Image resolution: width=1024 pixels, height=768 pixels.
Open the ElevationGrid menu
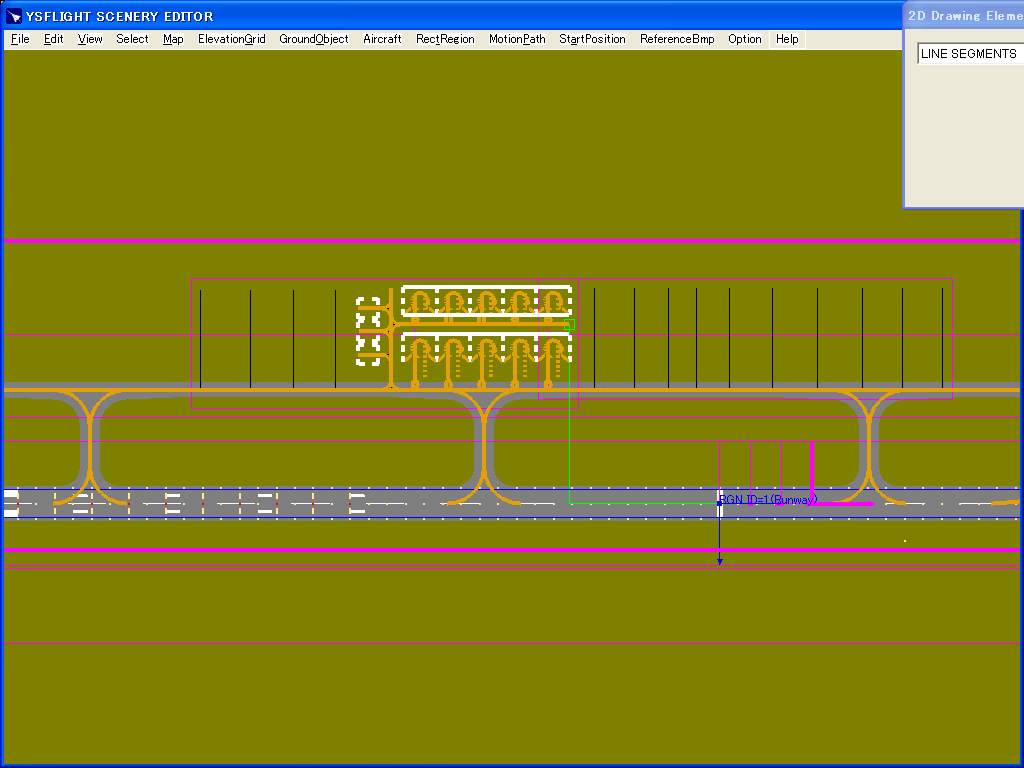pyautogui.click(x=232, y=39)
